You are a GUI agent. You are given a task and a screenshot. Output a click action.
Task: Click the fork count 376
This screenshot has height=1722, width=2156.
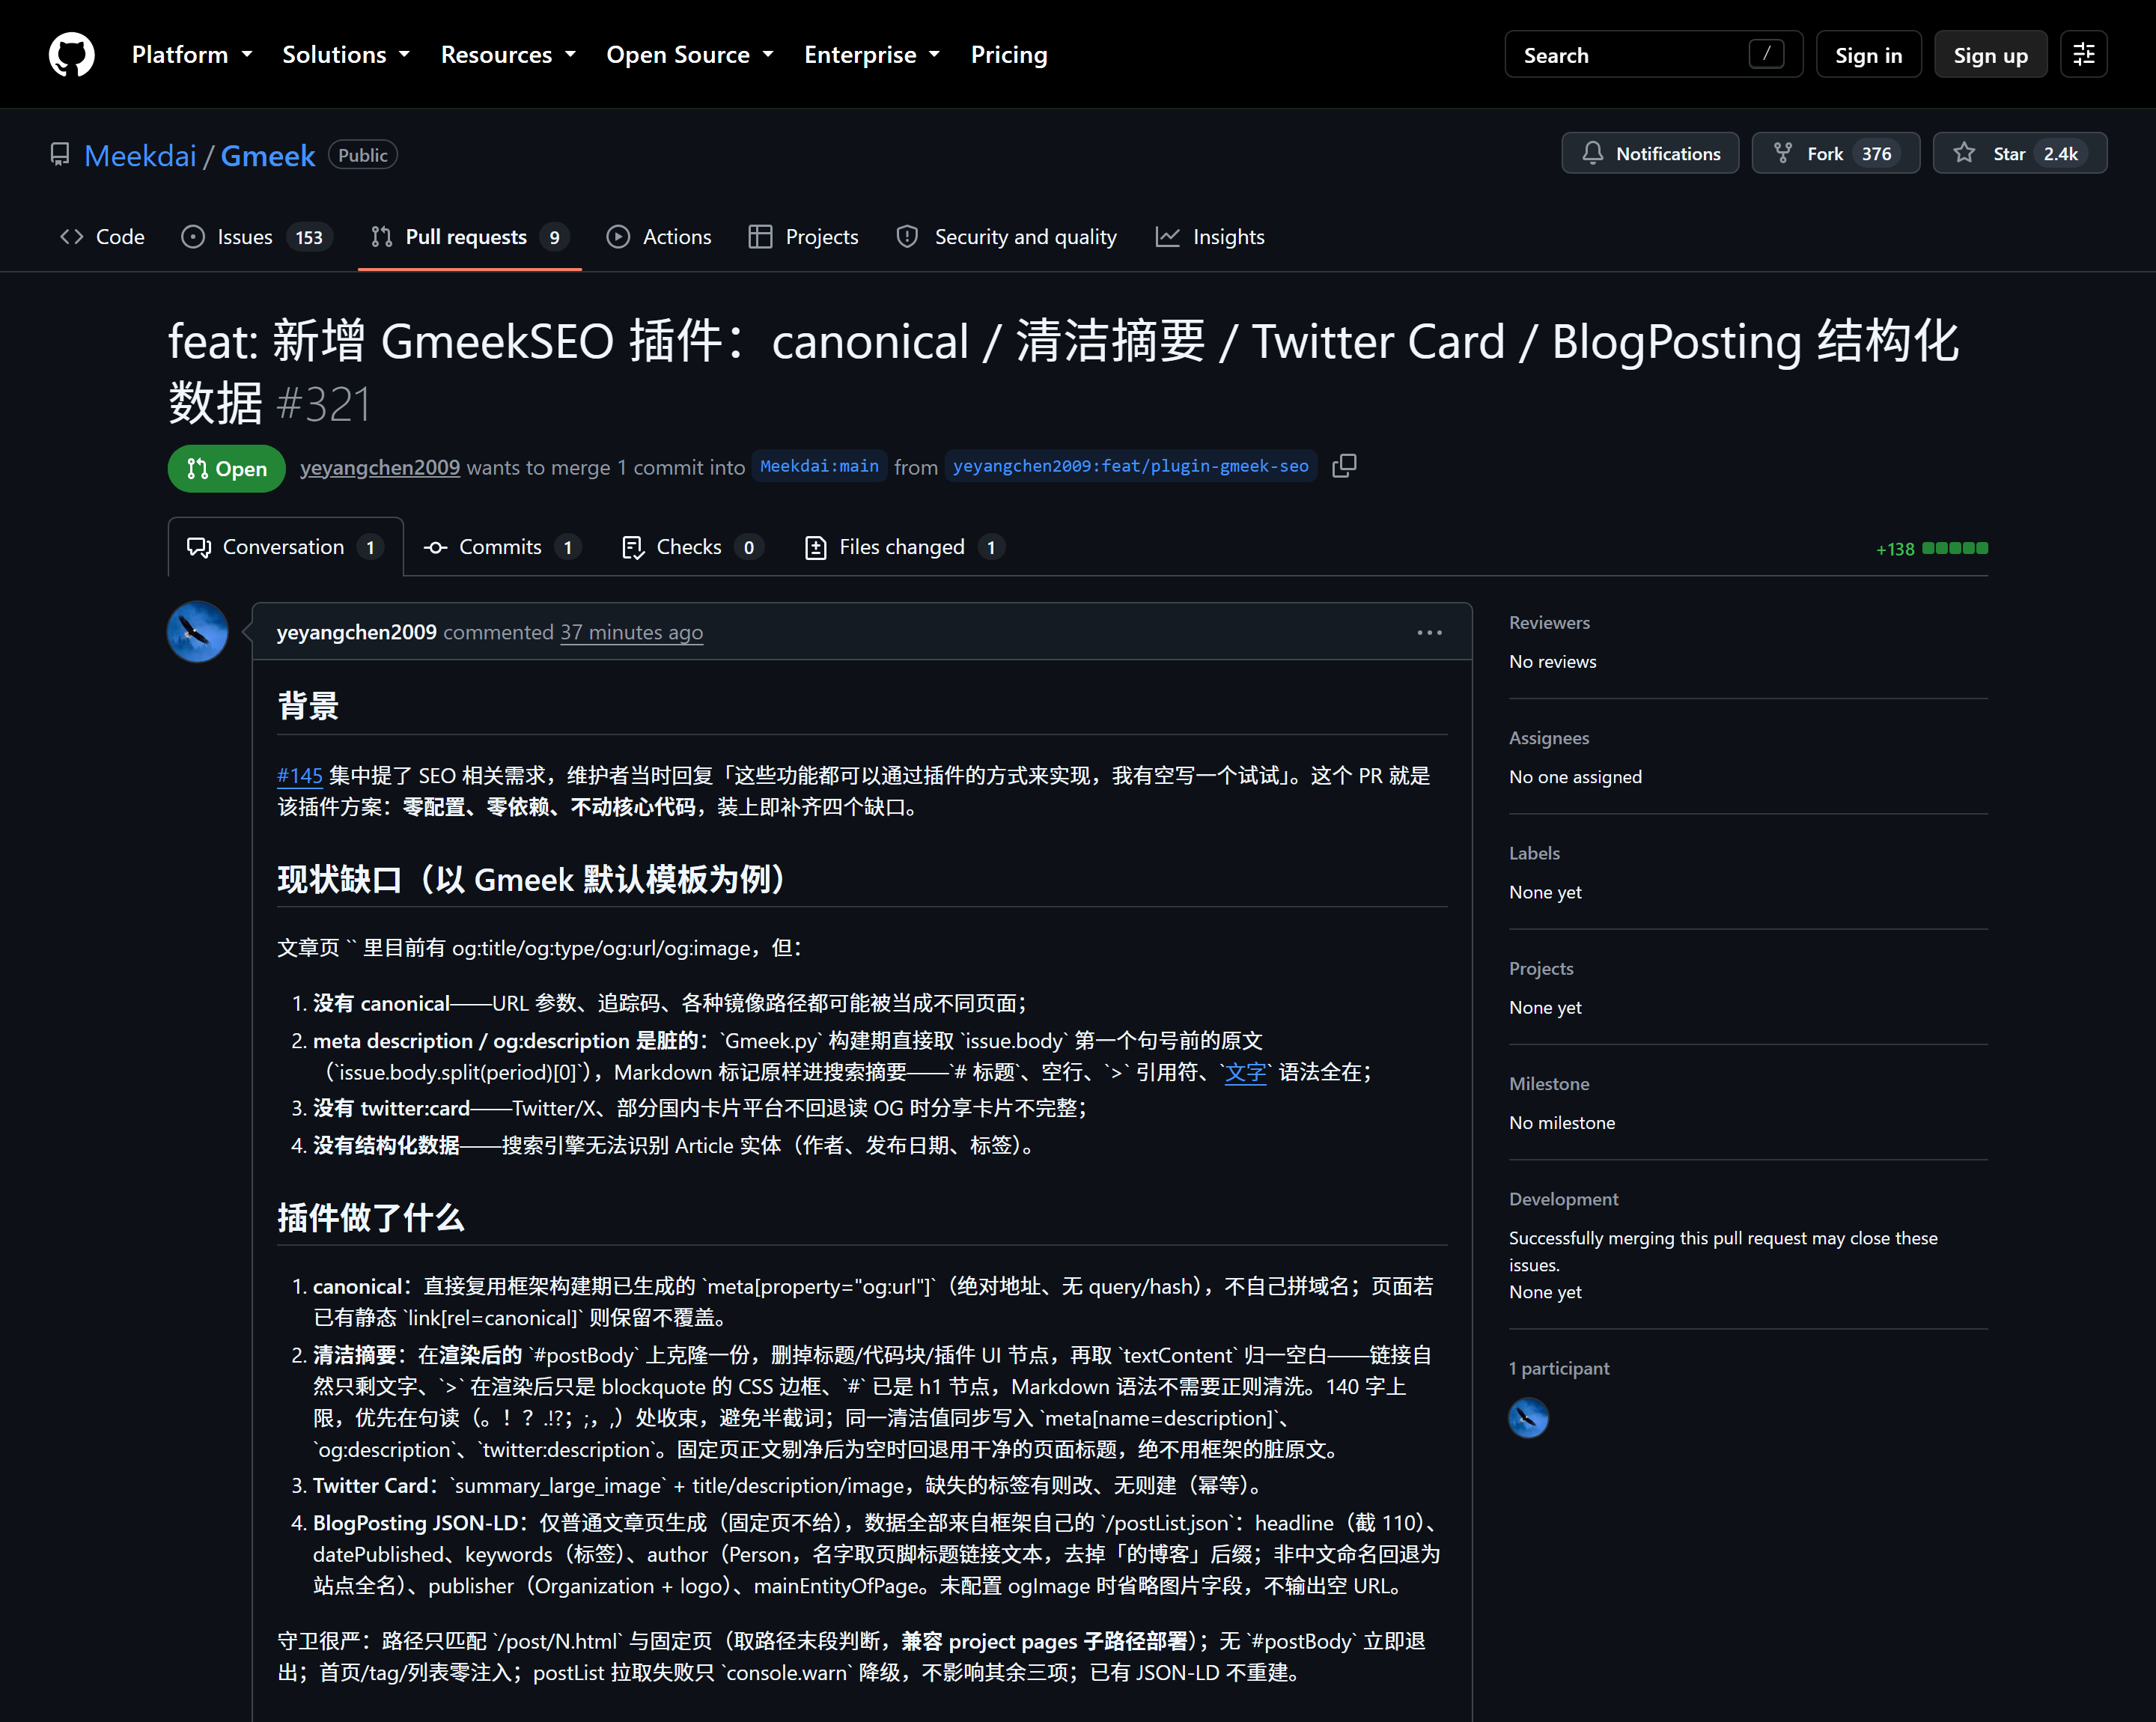point(1876,153)
